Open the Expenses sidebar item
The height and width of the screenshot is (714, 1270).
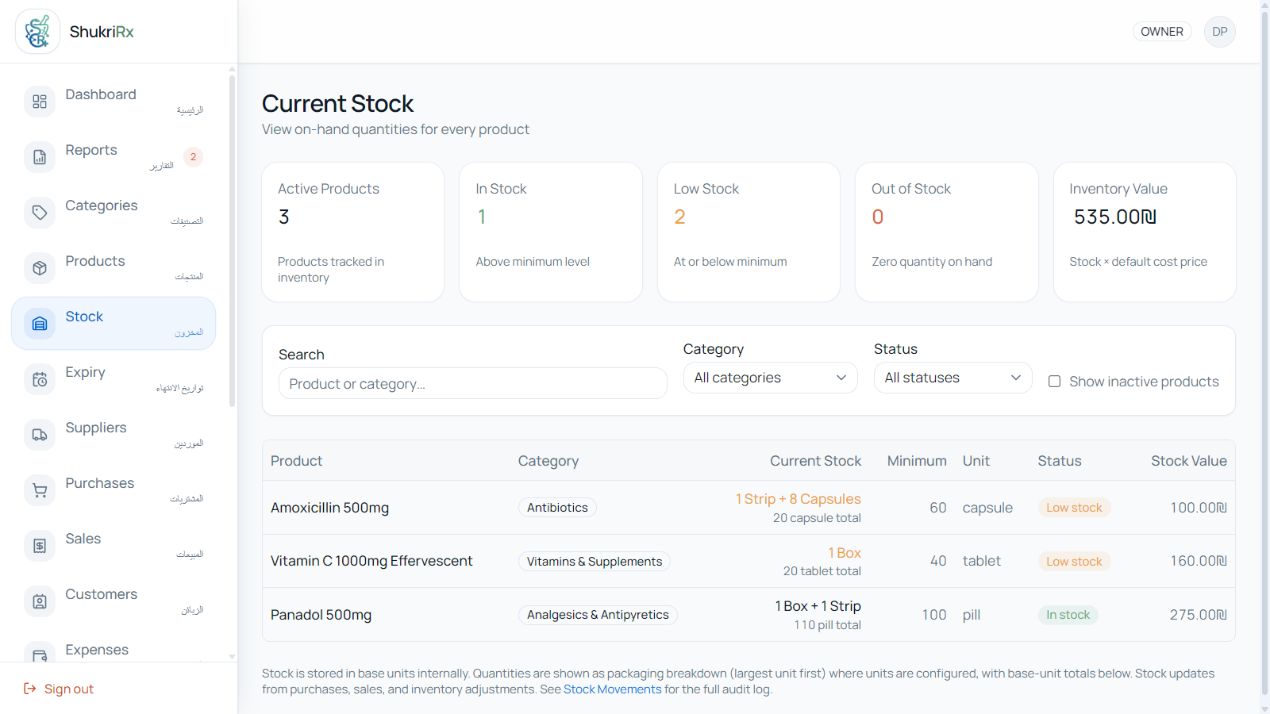tap(113, 652)
